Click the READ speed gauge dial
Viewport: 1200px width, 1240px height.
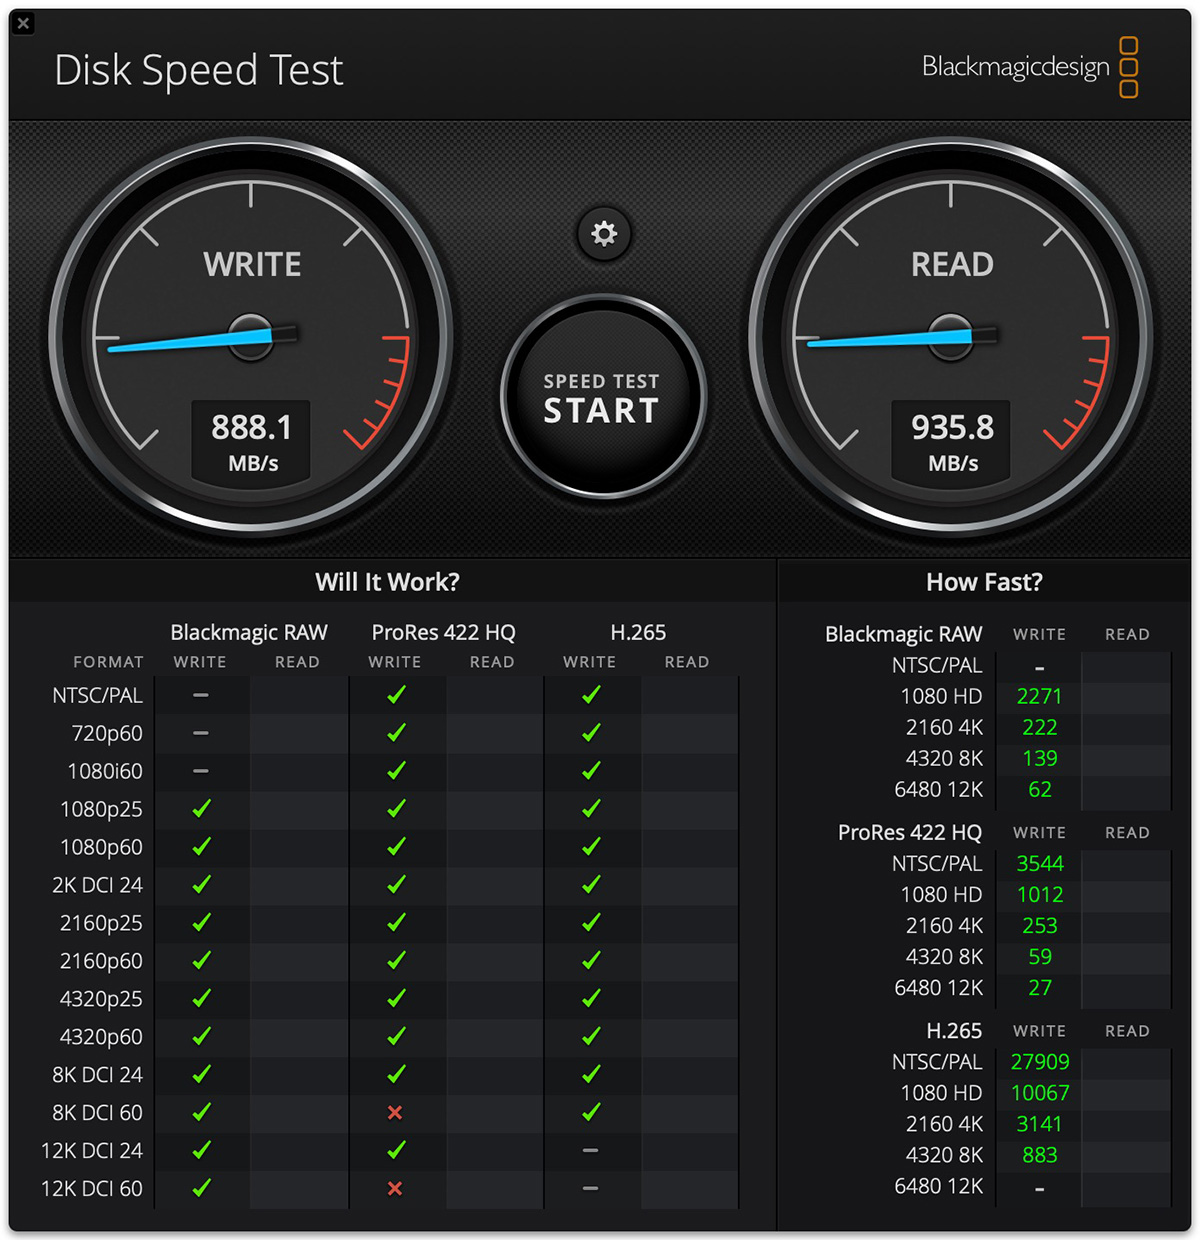pyautogui.click(x=950, y=336)
